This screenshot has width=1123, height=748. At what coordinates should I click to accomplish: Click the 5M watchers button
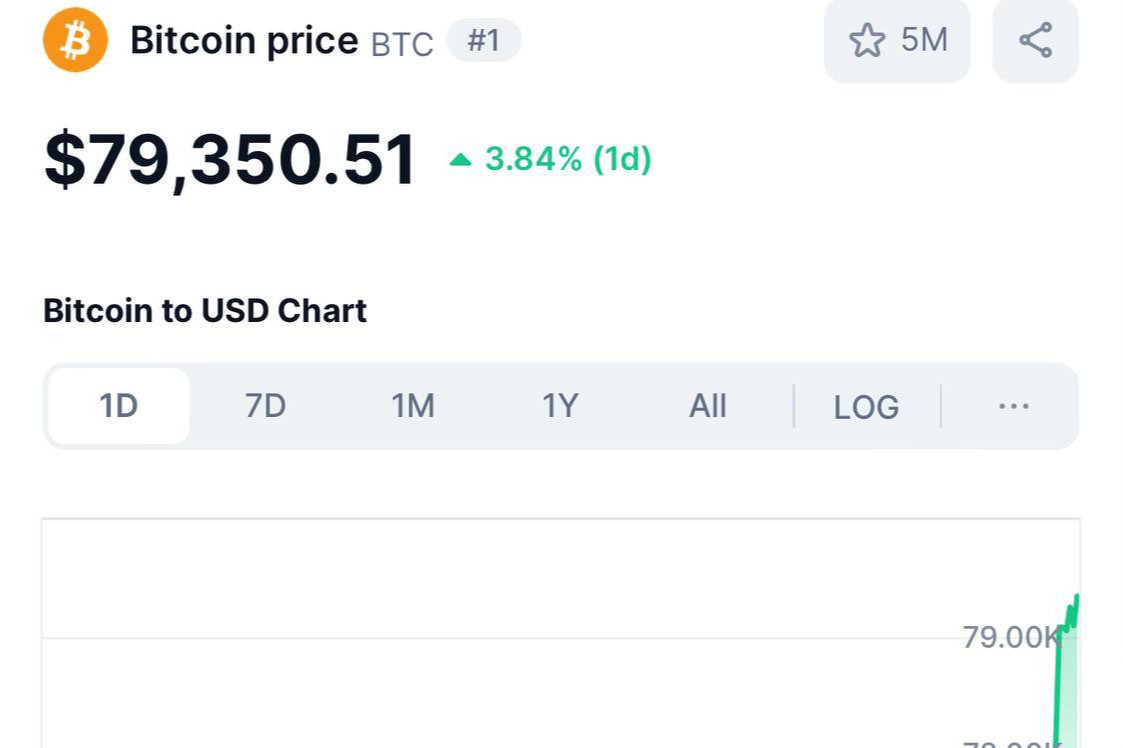coord(897,40)
